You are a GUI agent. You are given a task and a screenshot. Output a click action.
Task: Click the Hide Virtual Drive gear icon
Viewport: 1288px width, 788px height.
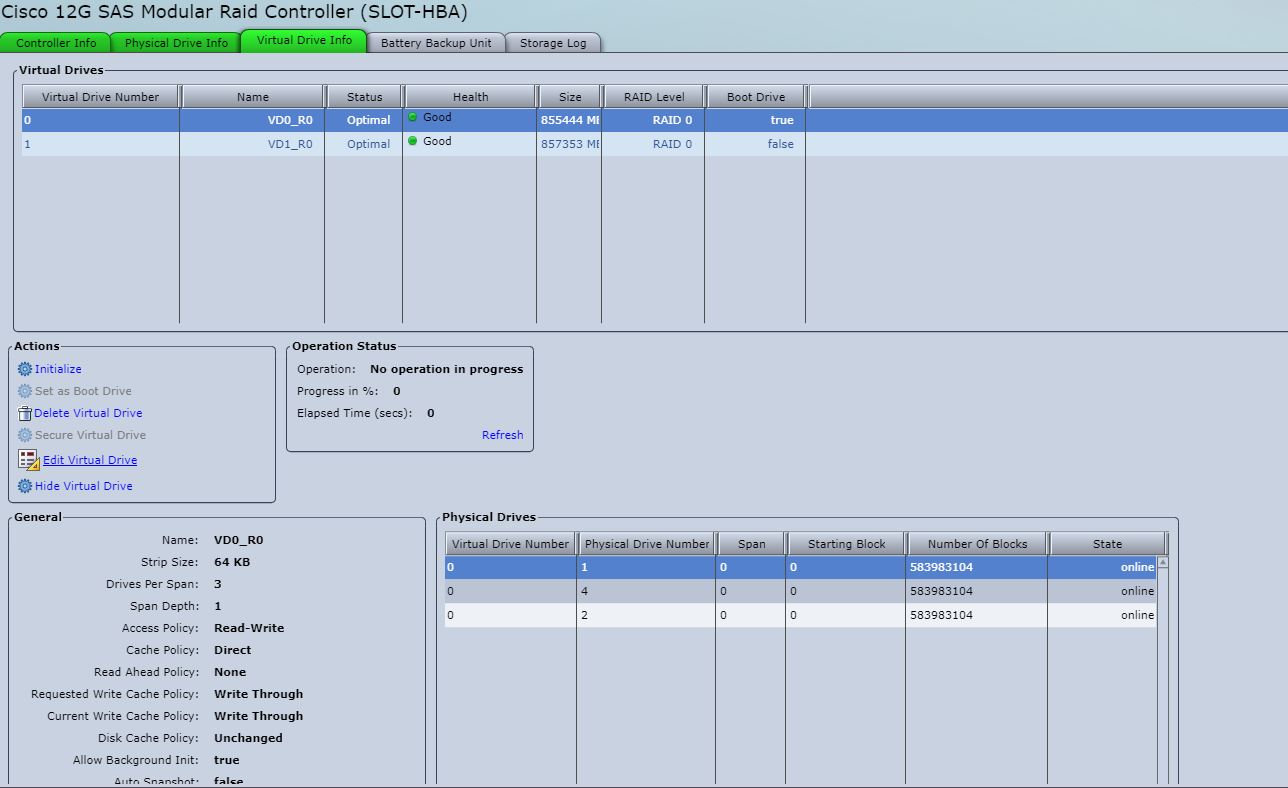tap(24, 486)
